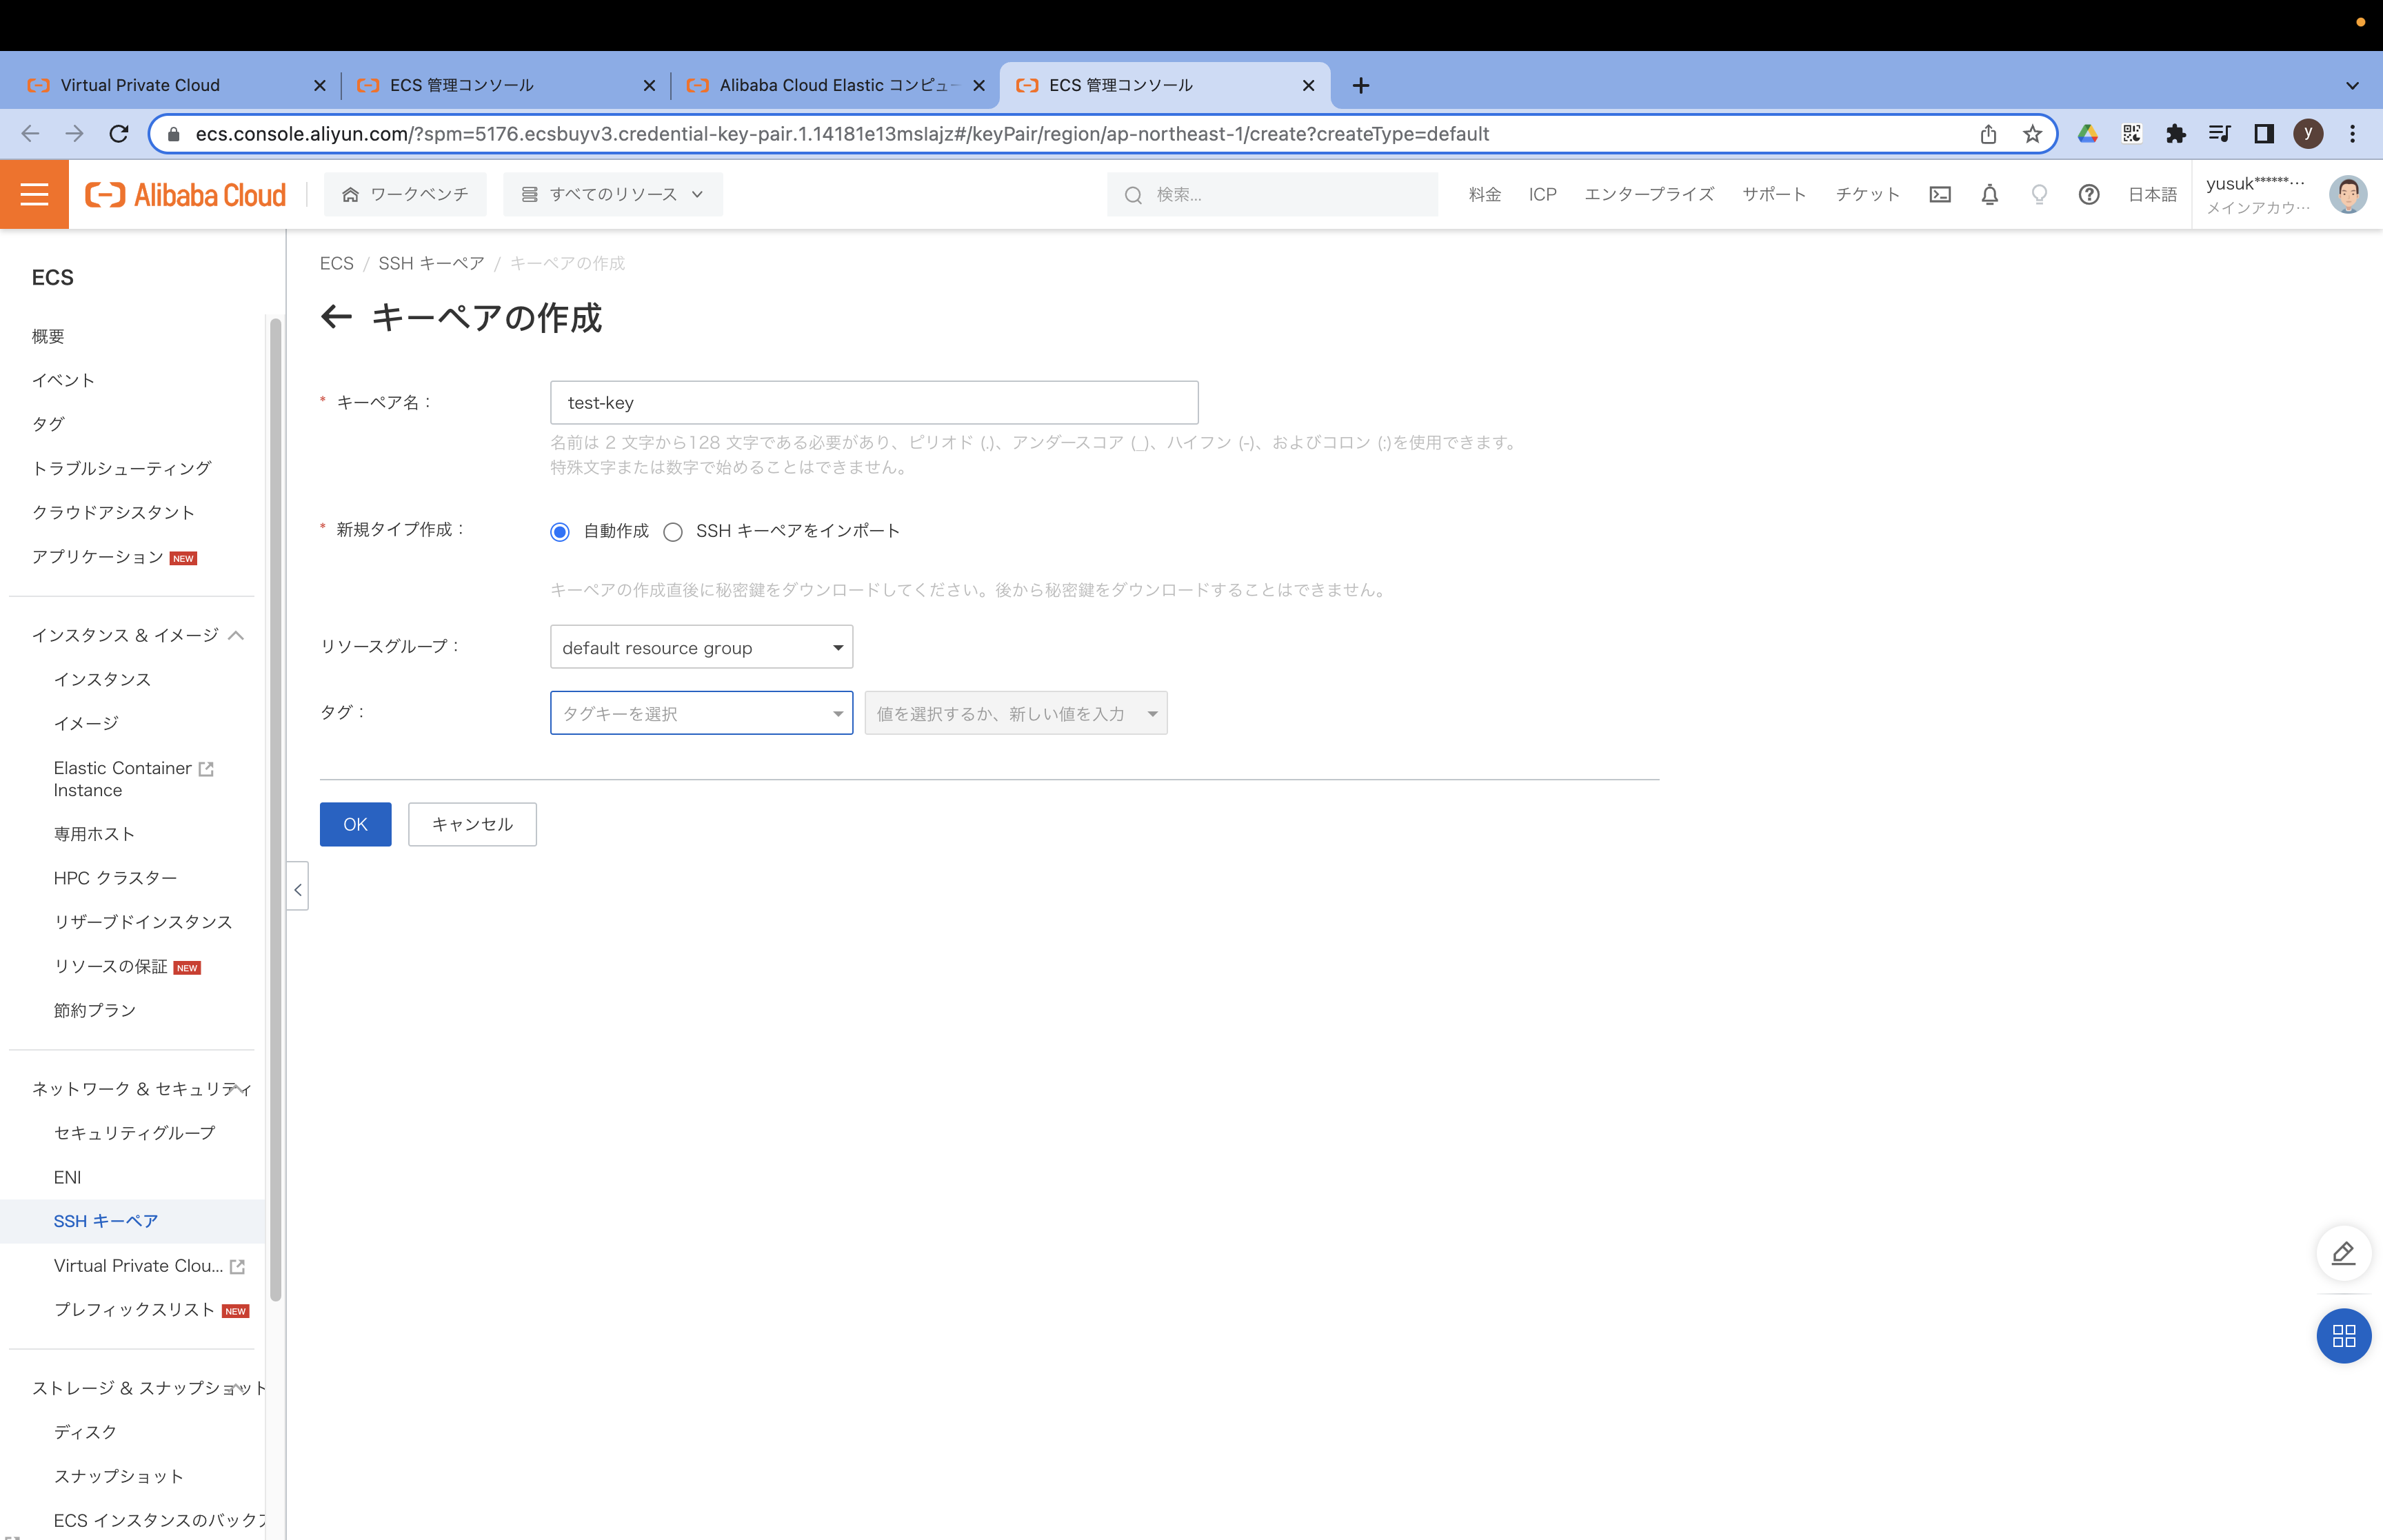This screenshot has width=2383, height=1540.
Task: Open the app grid icon at bottom right
Action: click(x=2343, y=1336)
